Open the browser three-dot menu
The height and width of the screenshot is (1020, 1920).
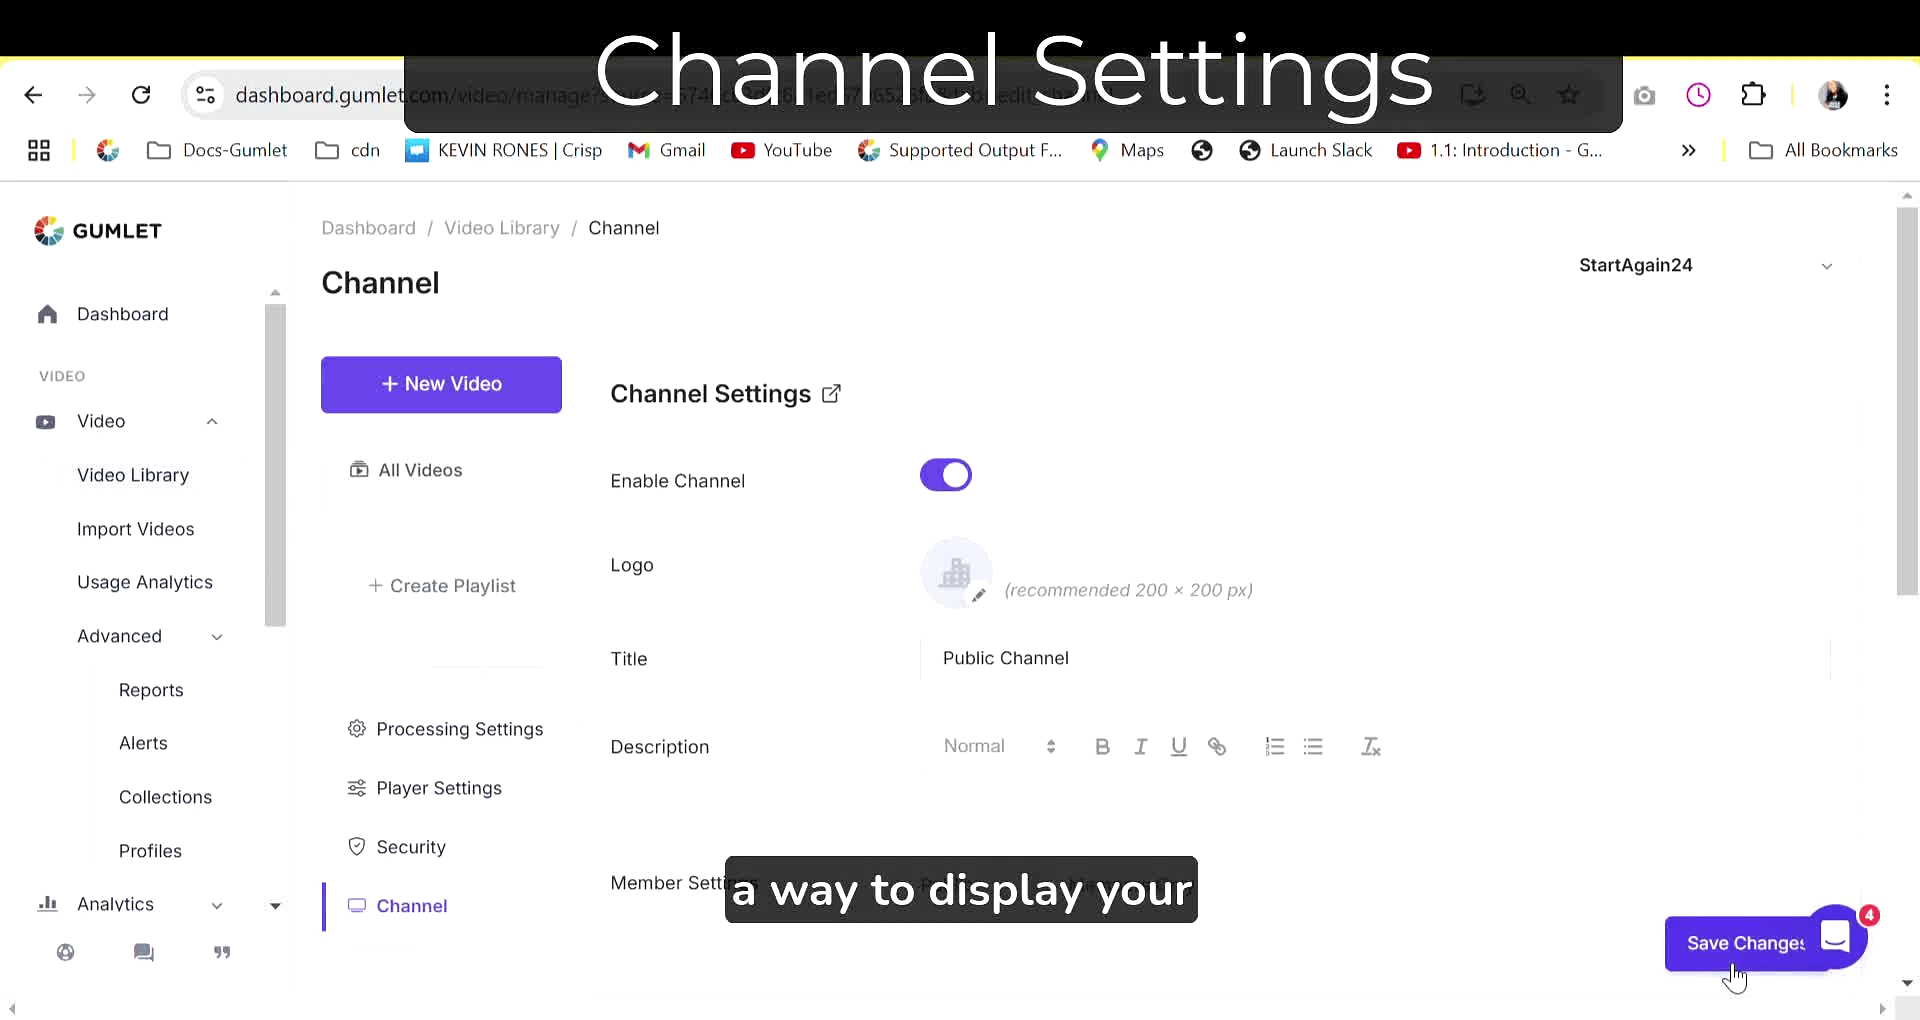1887,95
